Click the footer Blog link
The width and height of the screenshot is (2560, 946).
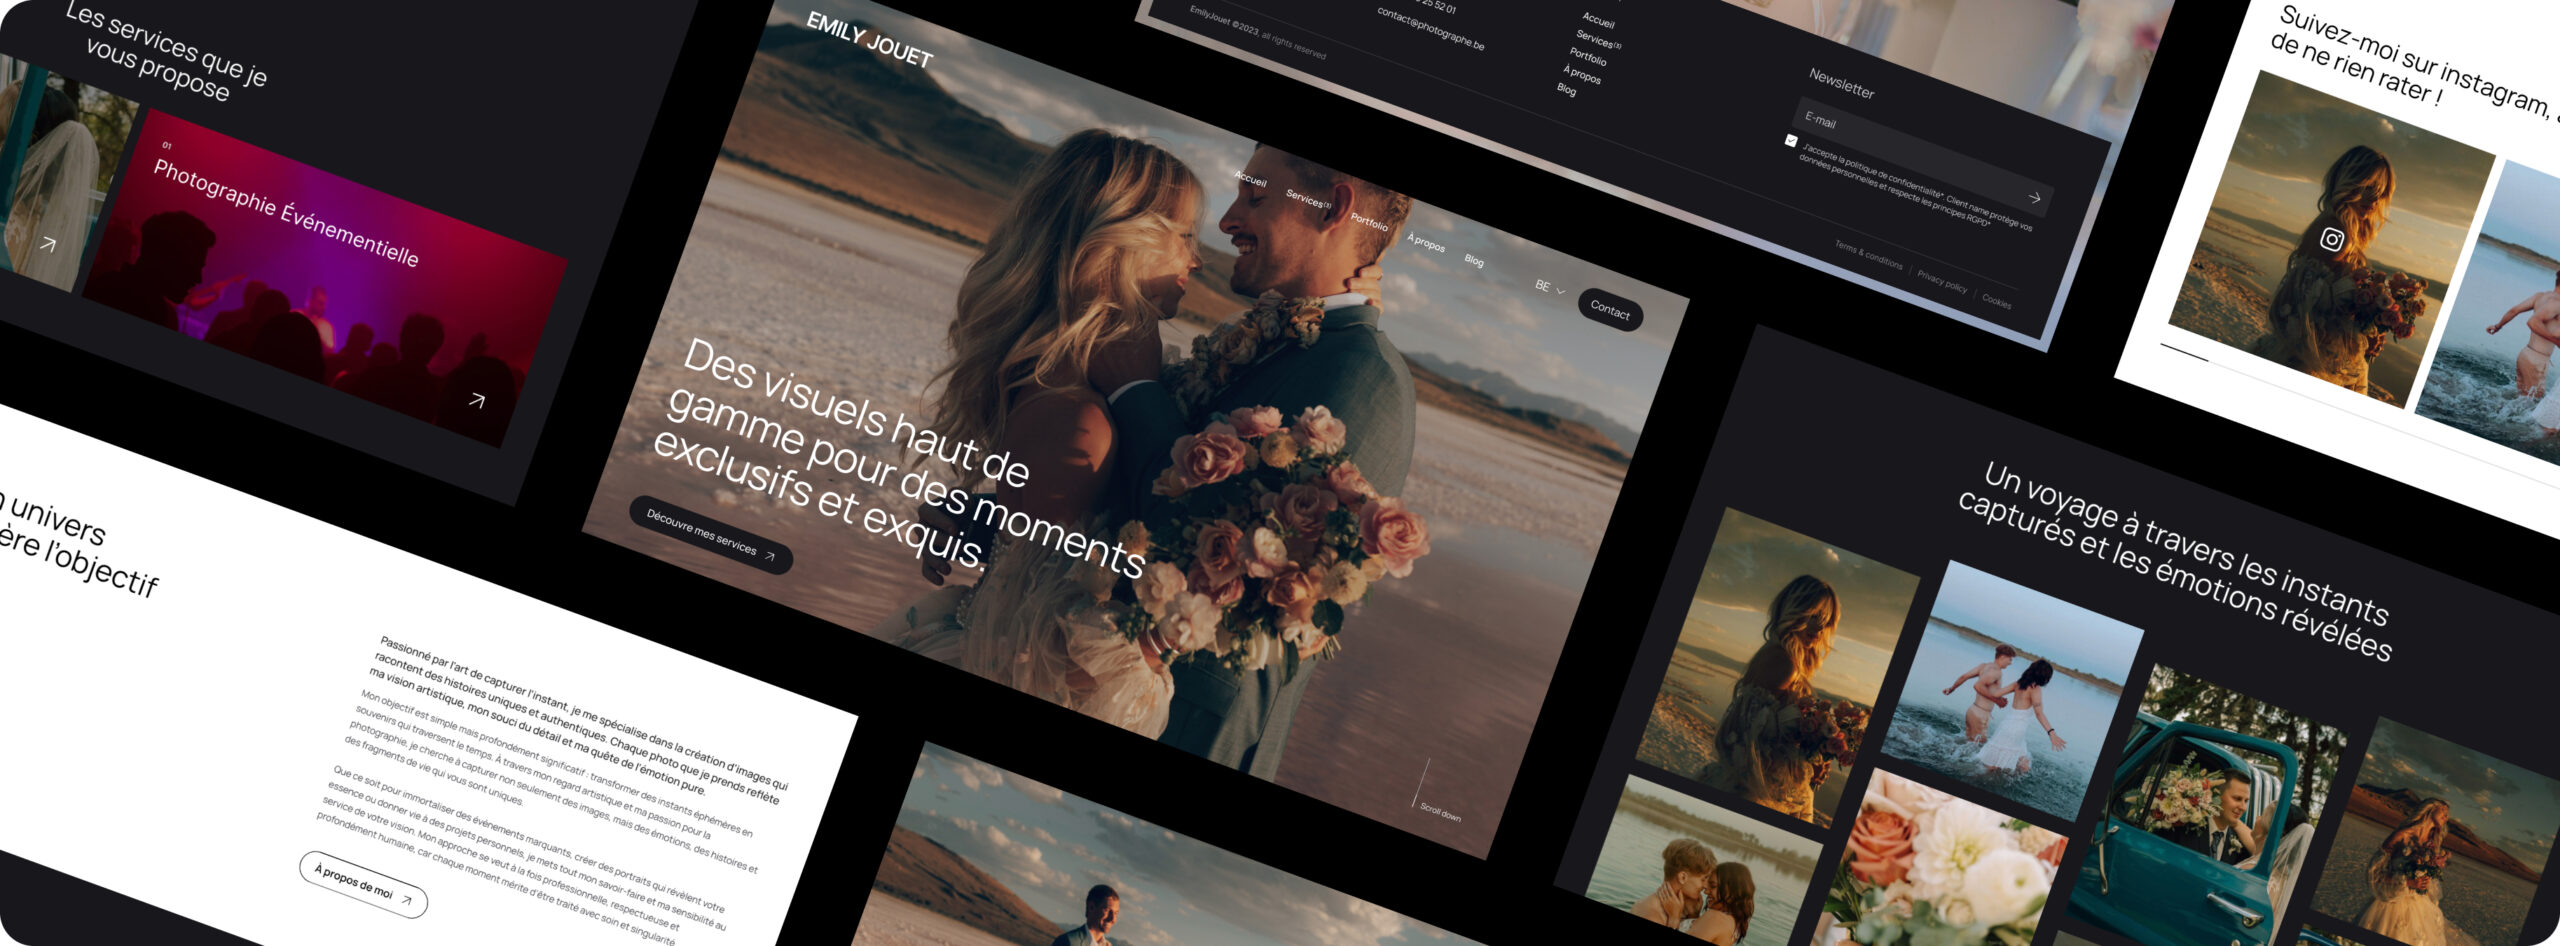coord(1566,90)
